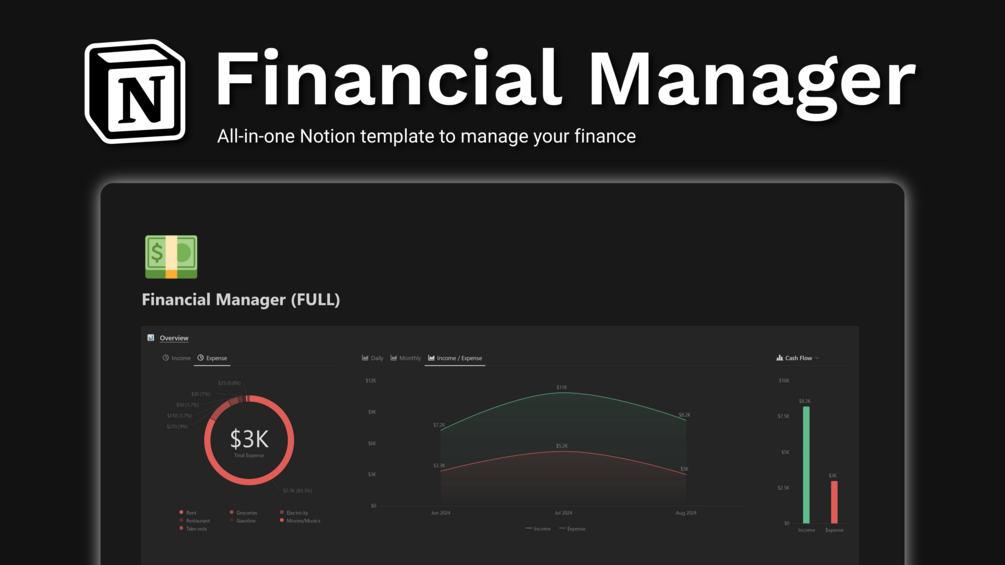Click the Take outs legend item
The height and width of the screenshot is (565, 1005).
193,528
